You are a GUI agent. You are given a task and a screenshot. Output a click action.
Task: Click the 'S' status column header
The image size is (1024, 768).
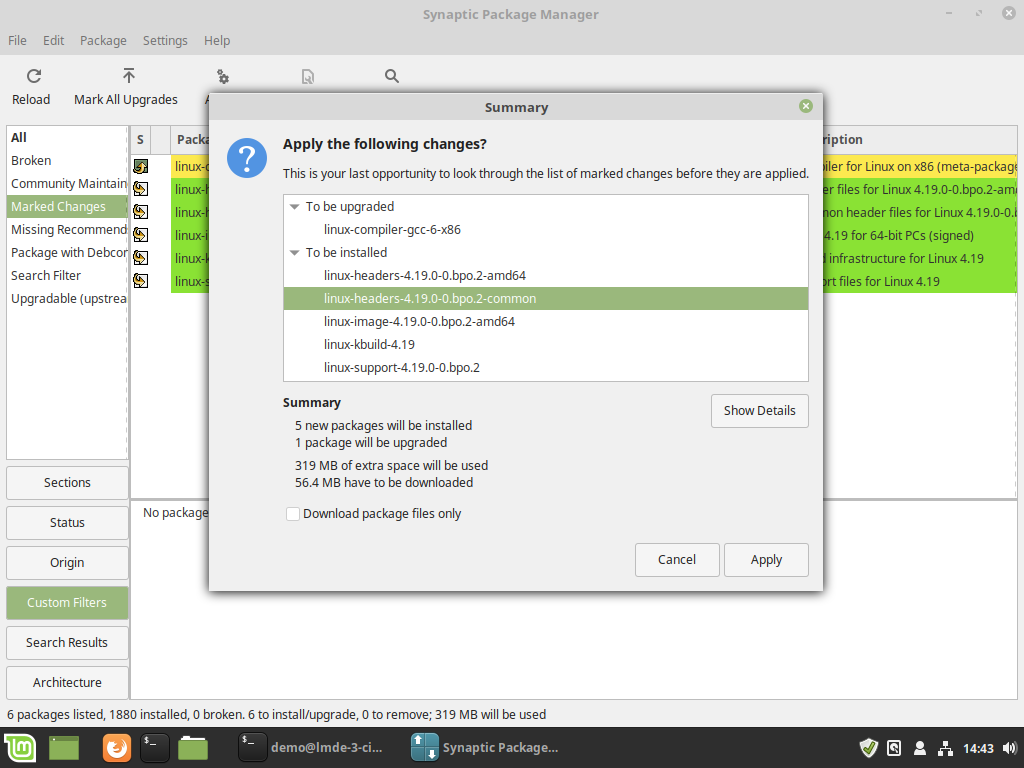tap(140, 140)
